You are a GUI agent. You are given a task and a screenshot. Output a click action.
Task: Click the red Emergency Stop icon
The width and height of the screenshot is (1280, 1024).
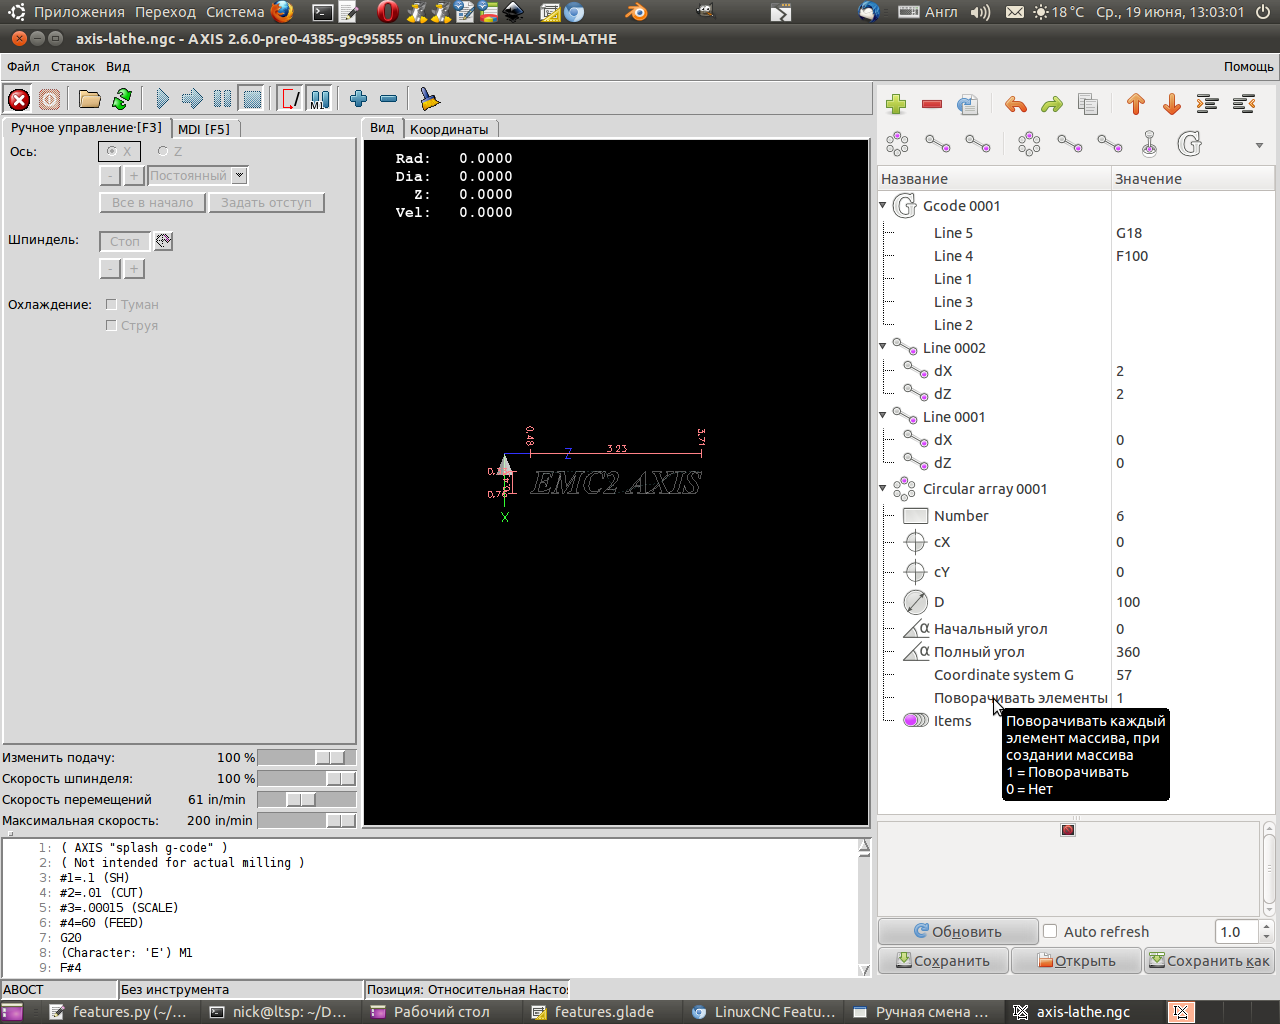click(19, 99)
